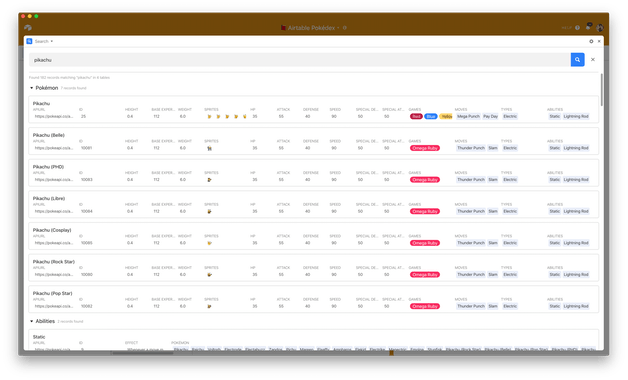Open the Pikachu (Rock Star) record
628x380 pixels.
click(x=314, y=267)
